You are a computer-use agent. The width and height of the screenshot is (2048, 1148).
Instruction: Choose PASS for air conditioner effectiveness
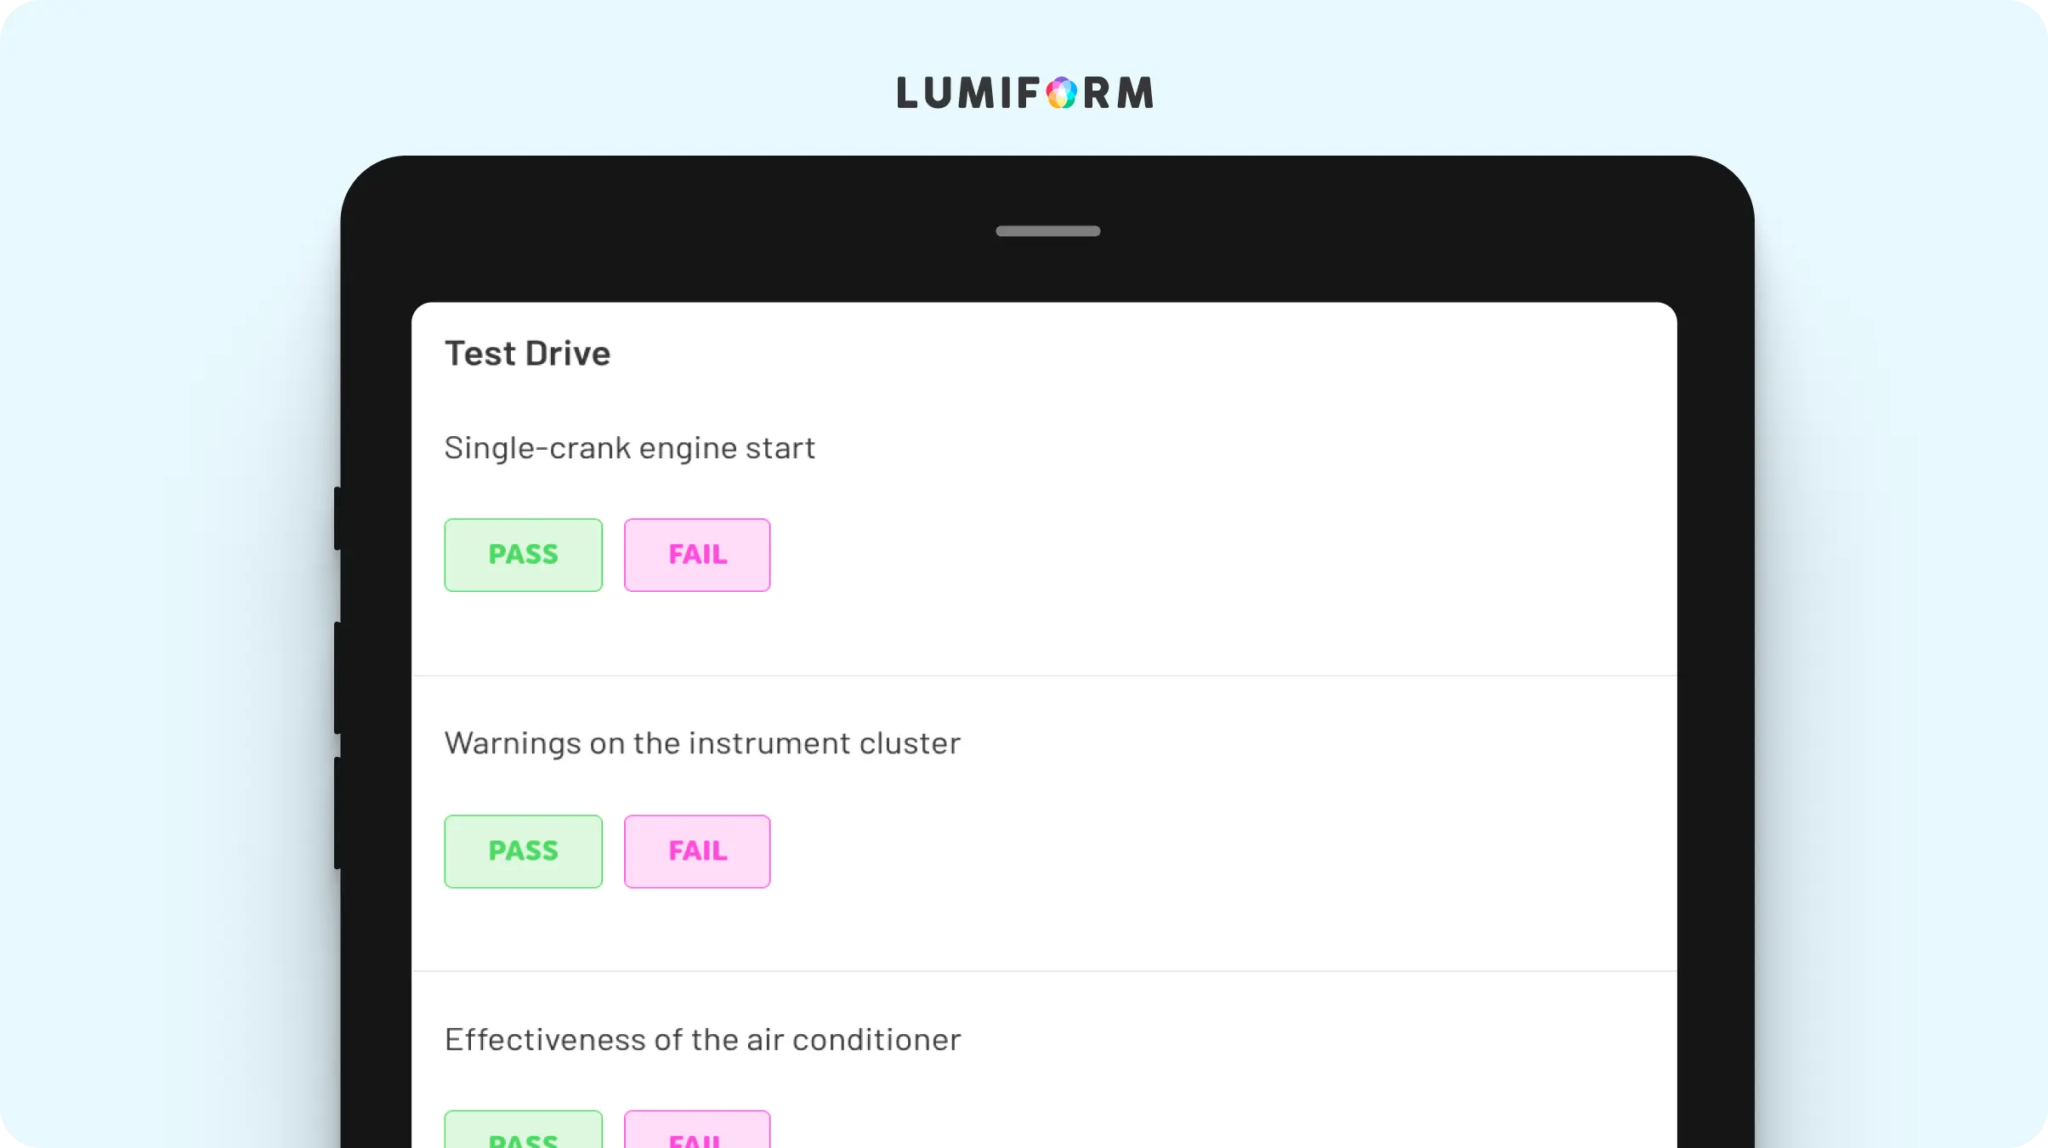click(x=523, y=1130)
